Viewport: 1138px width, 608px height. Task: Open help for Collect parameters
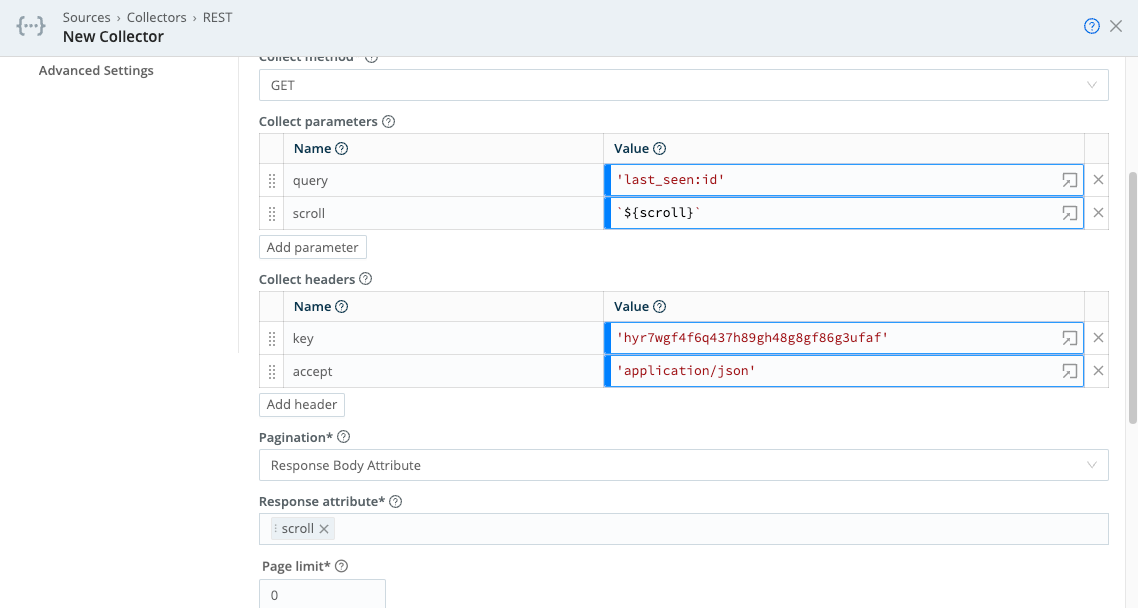[x=389, y=121]
